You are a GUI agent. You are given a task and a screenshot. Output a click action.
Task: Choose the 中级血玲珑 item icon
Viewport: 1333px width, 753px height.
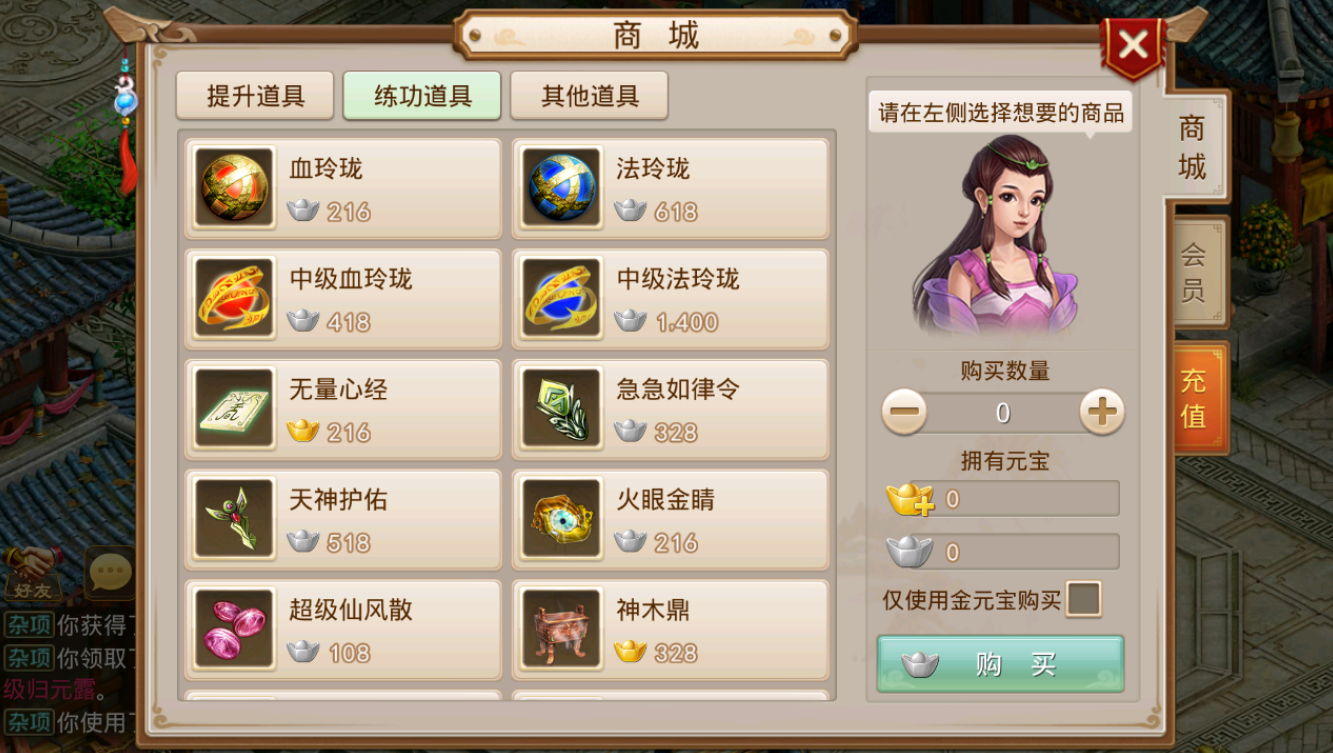(234, 297)
